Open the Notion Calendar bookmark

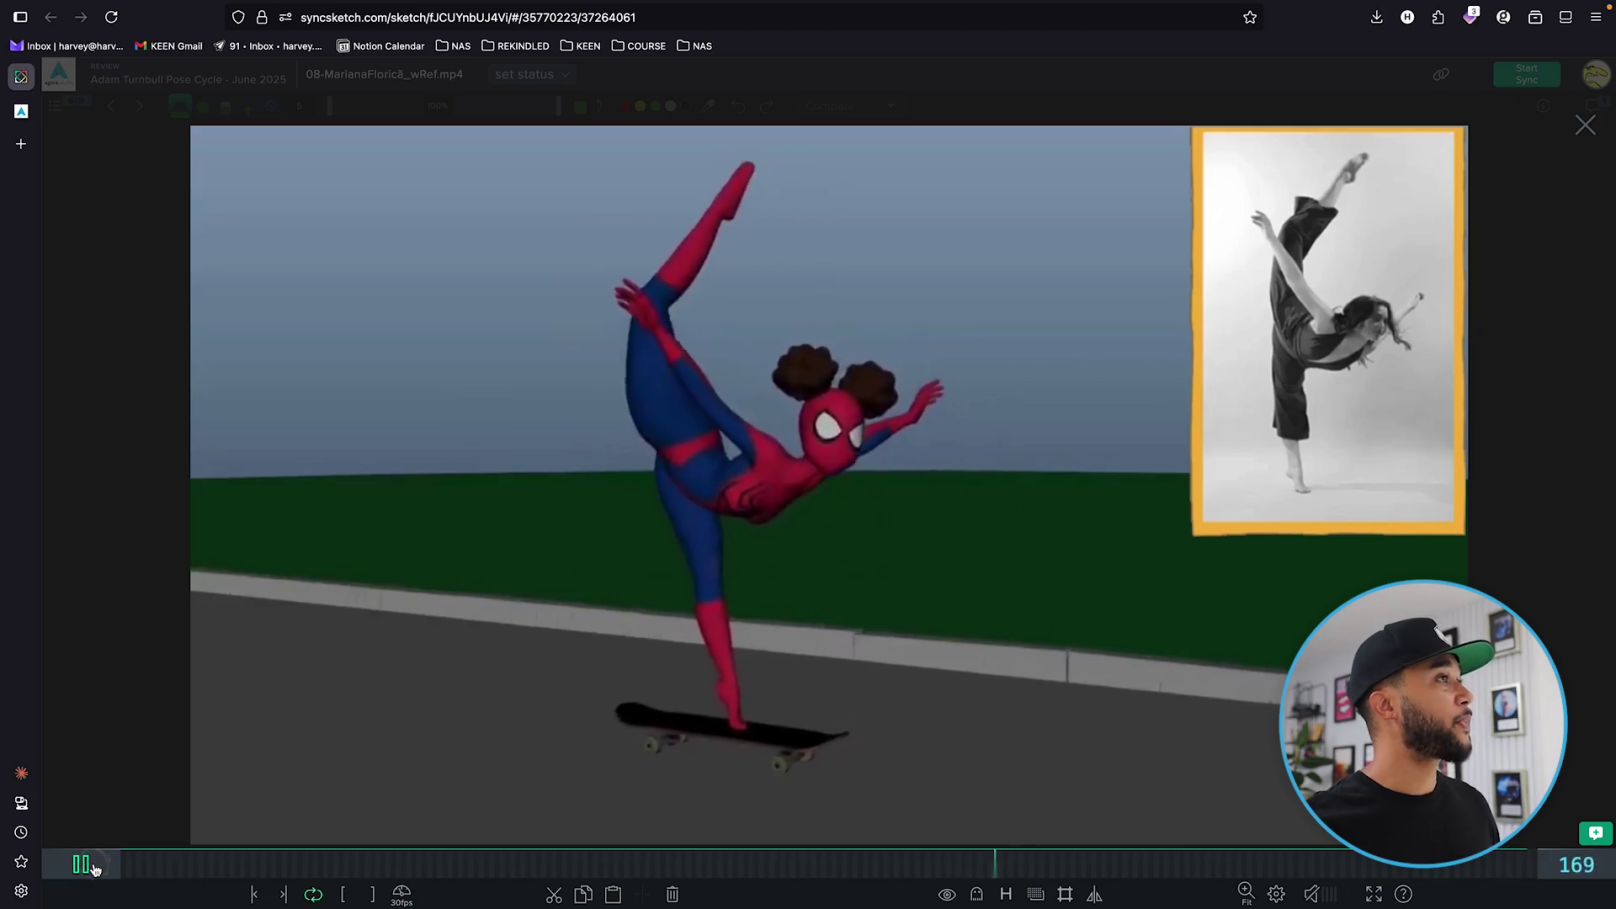[381, 46]
